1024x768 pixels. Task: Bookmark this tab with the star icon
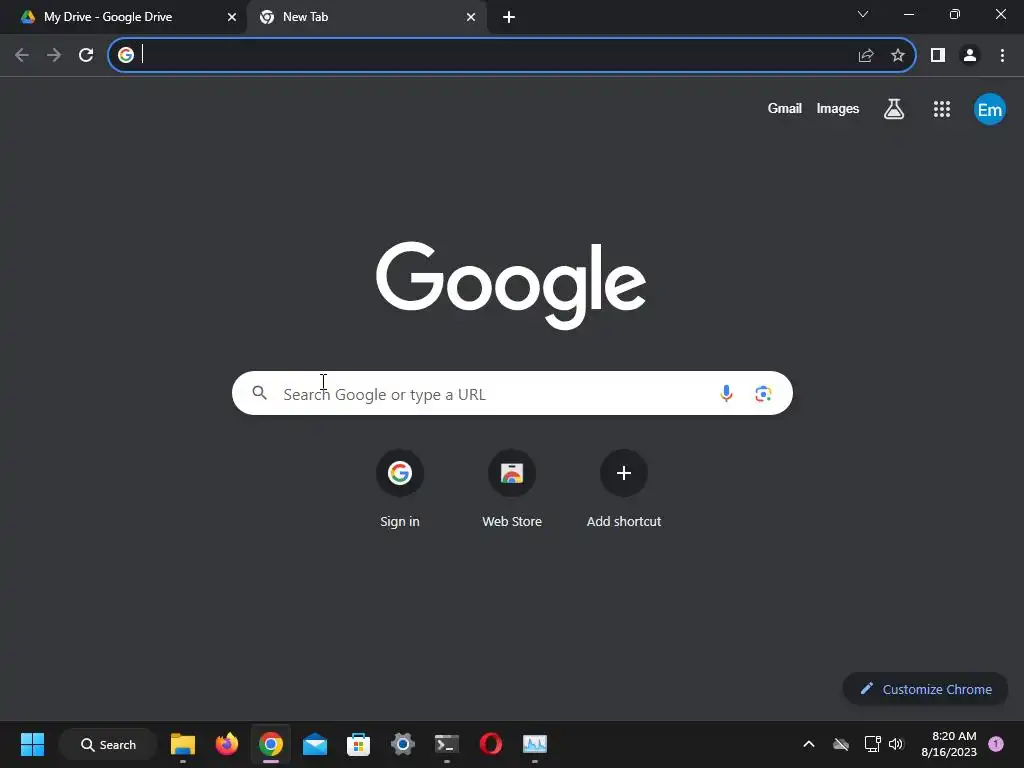[x=898, y=56]
